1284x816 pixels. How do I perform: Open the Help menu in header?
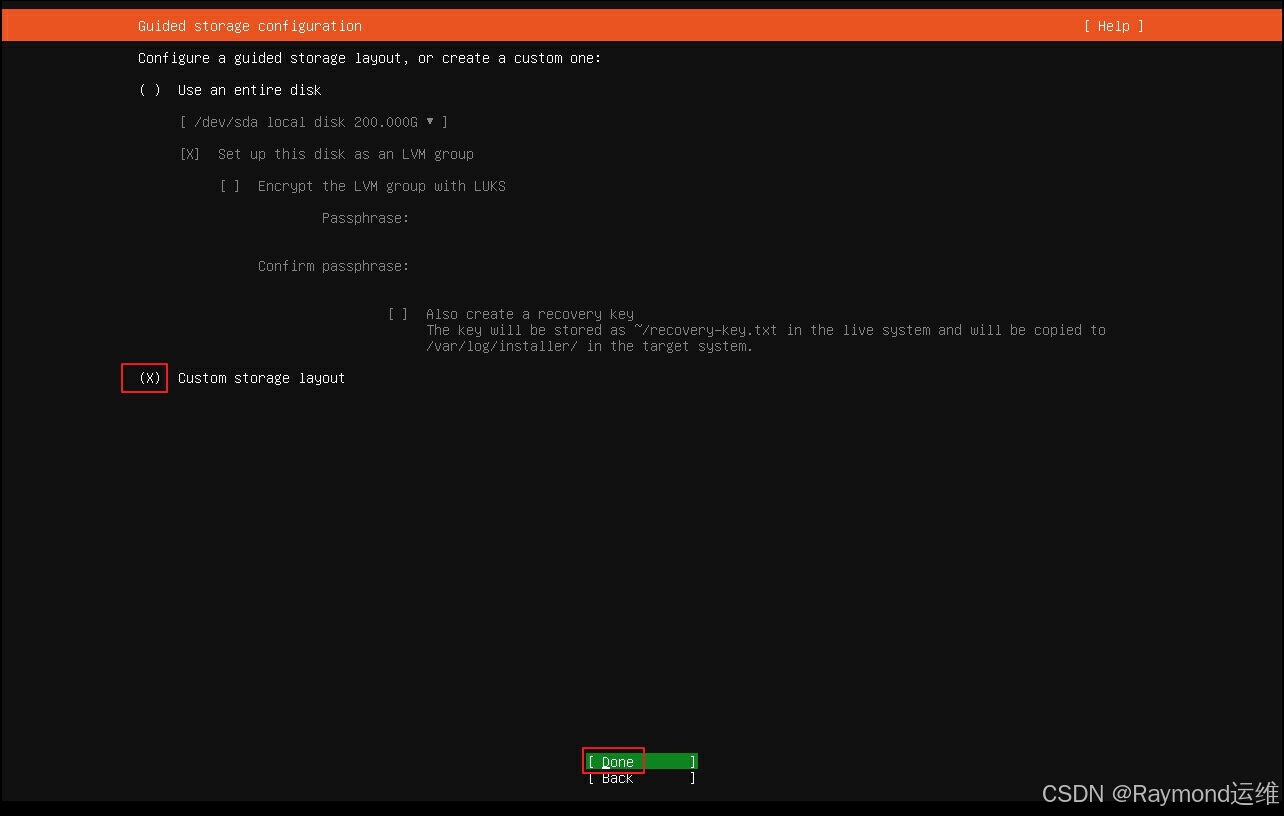coord(1113,26)
